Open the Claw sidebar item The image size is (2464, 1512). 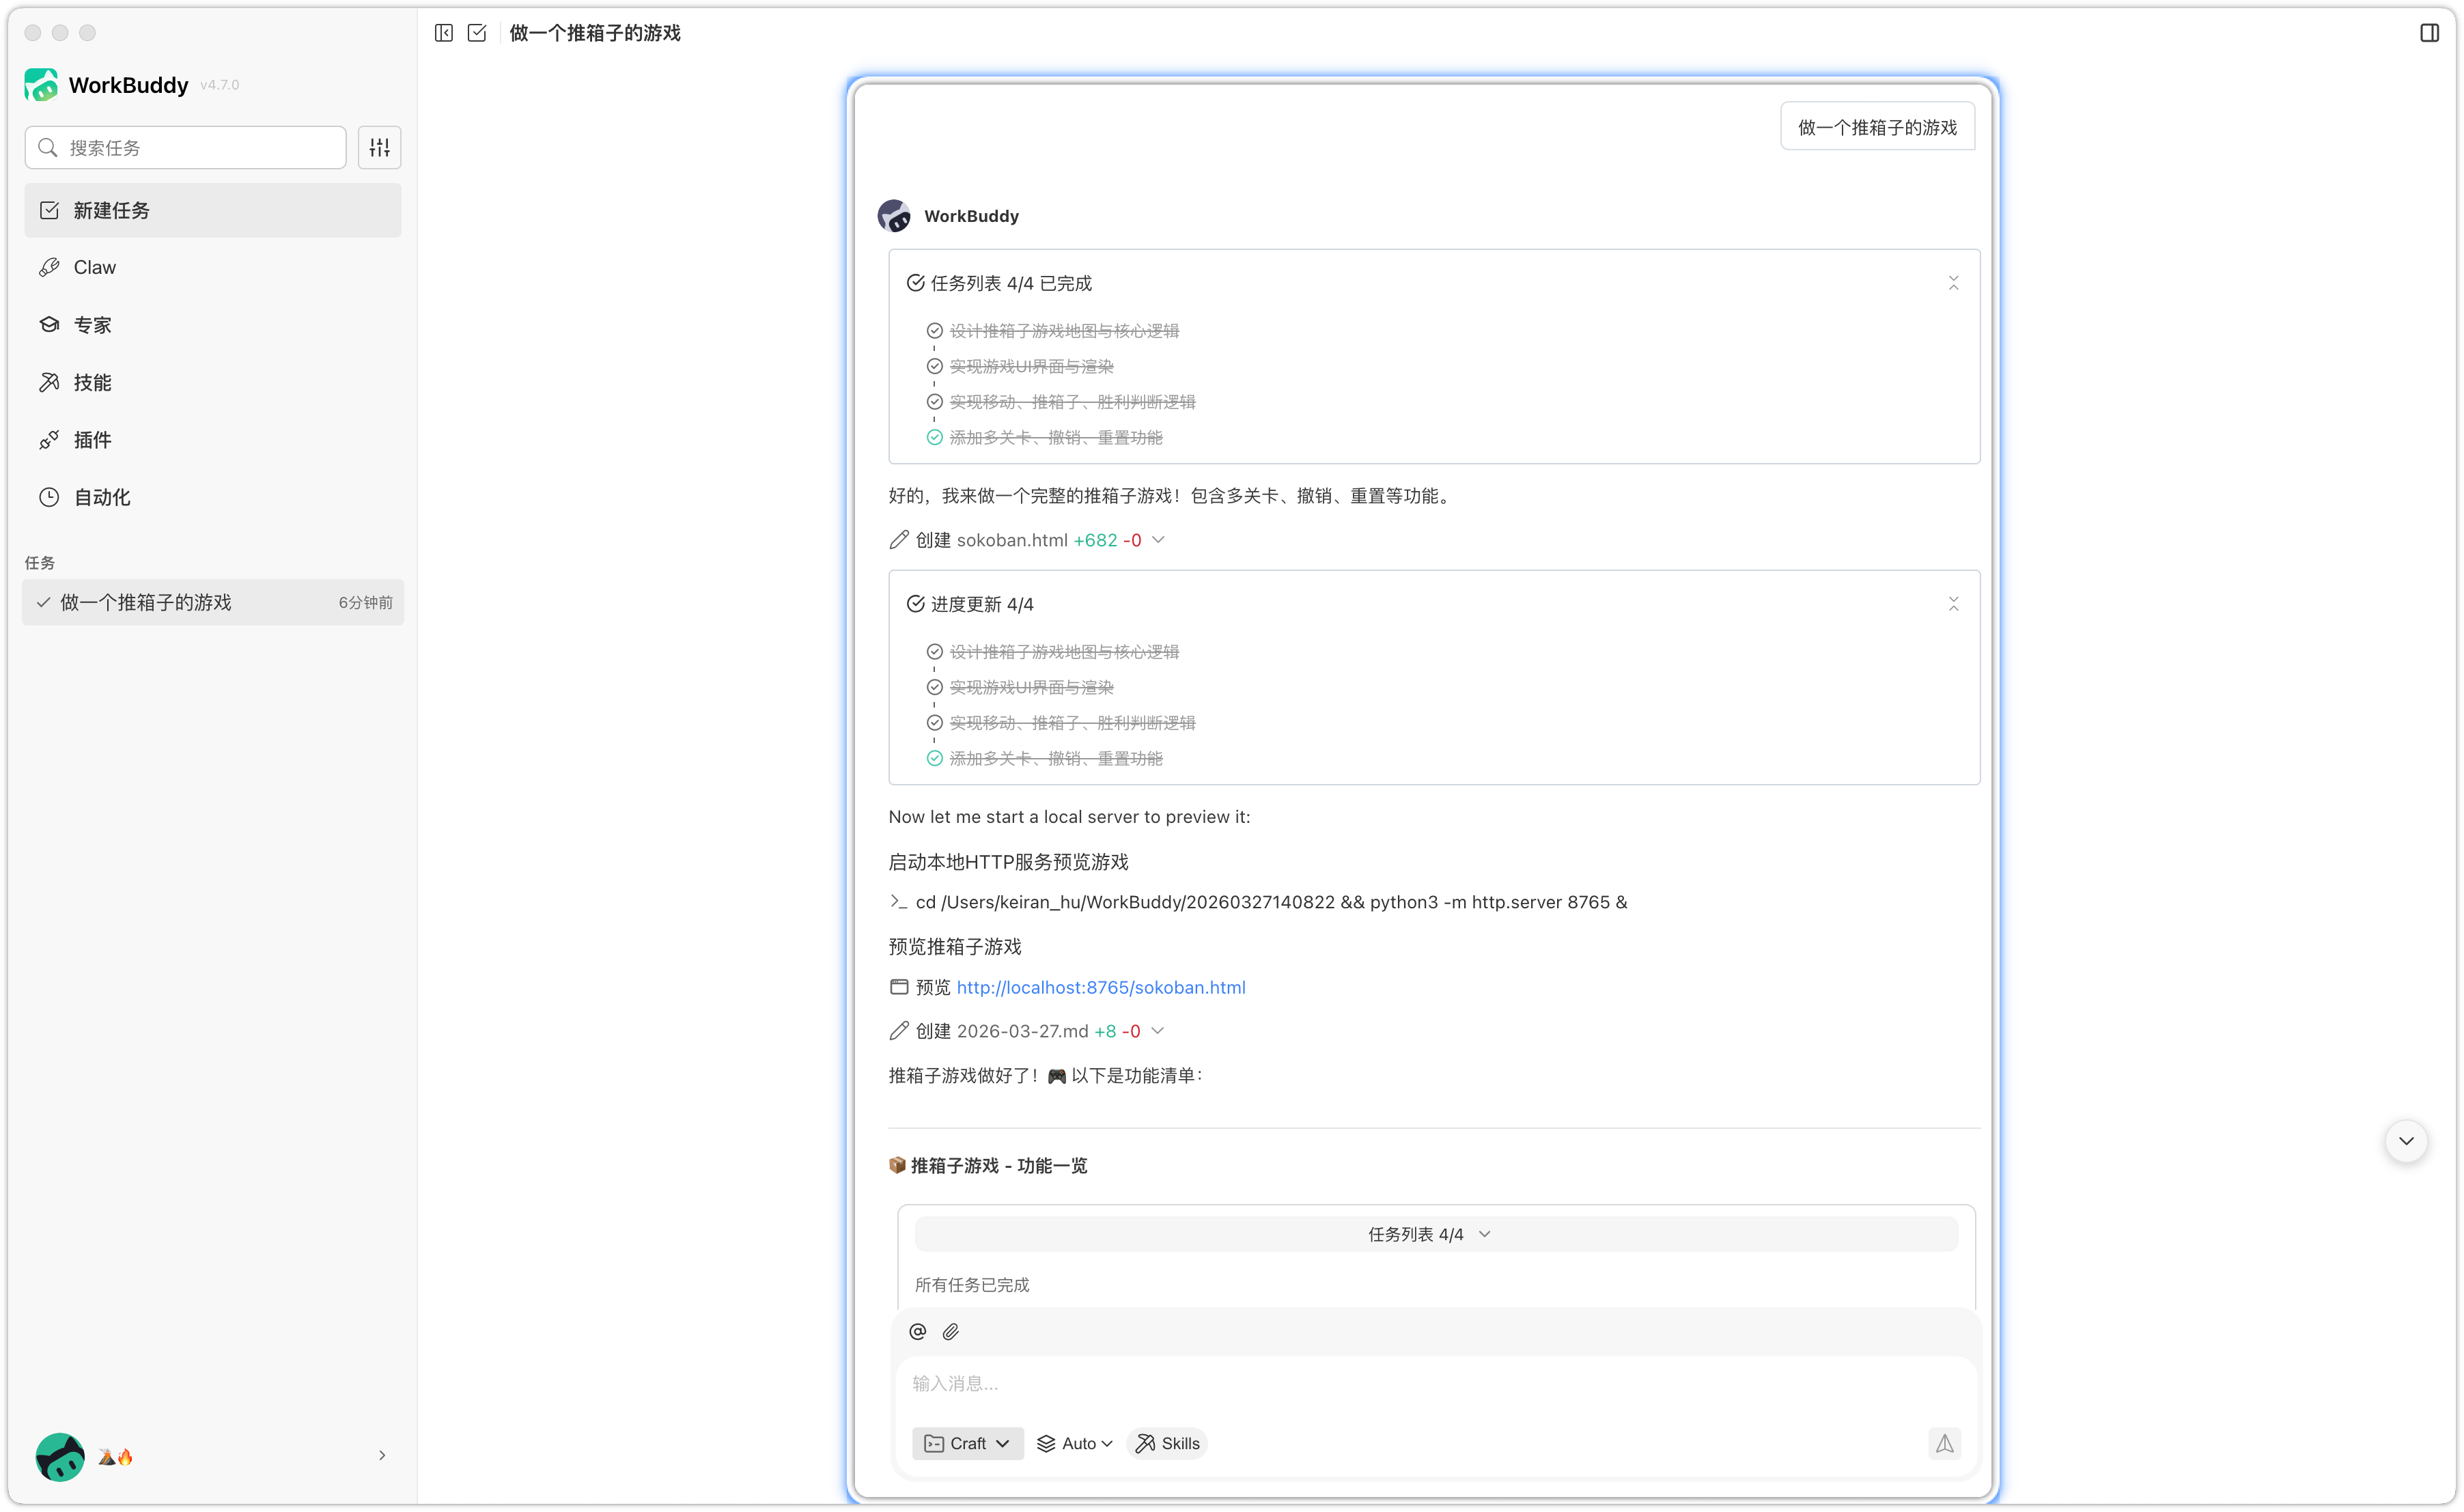pos(95,267)
